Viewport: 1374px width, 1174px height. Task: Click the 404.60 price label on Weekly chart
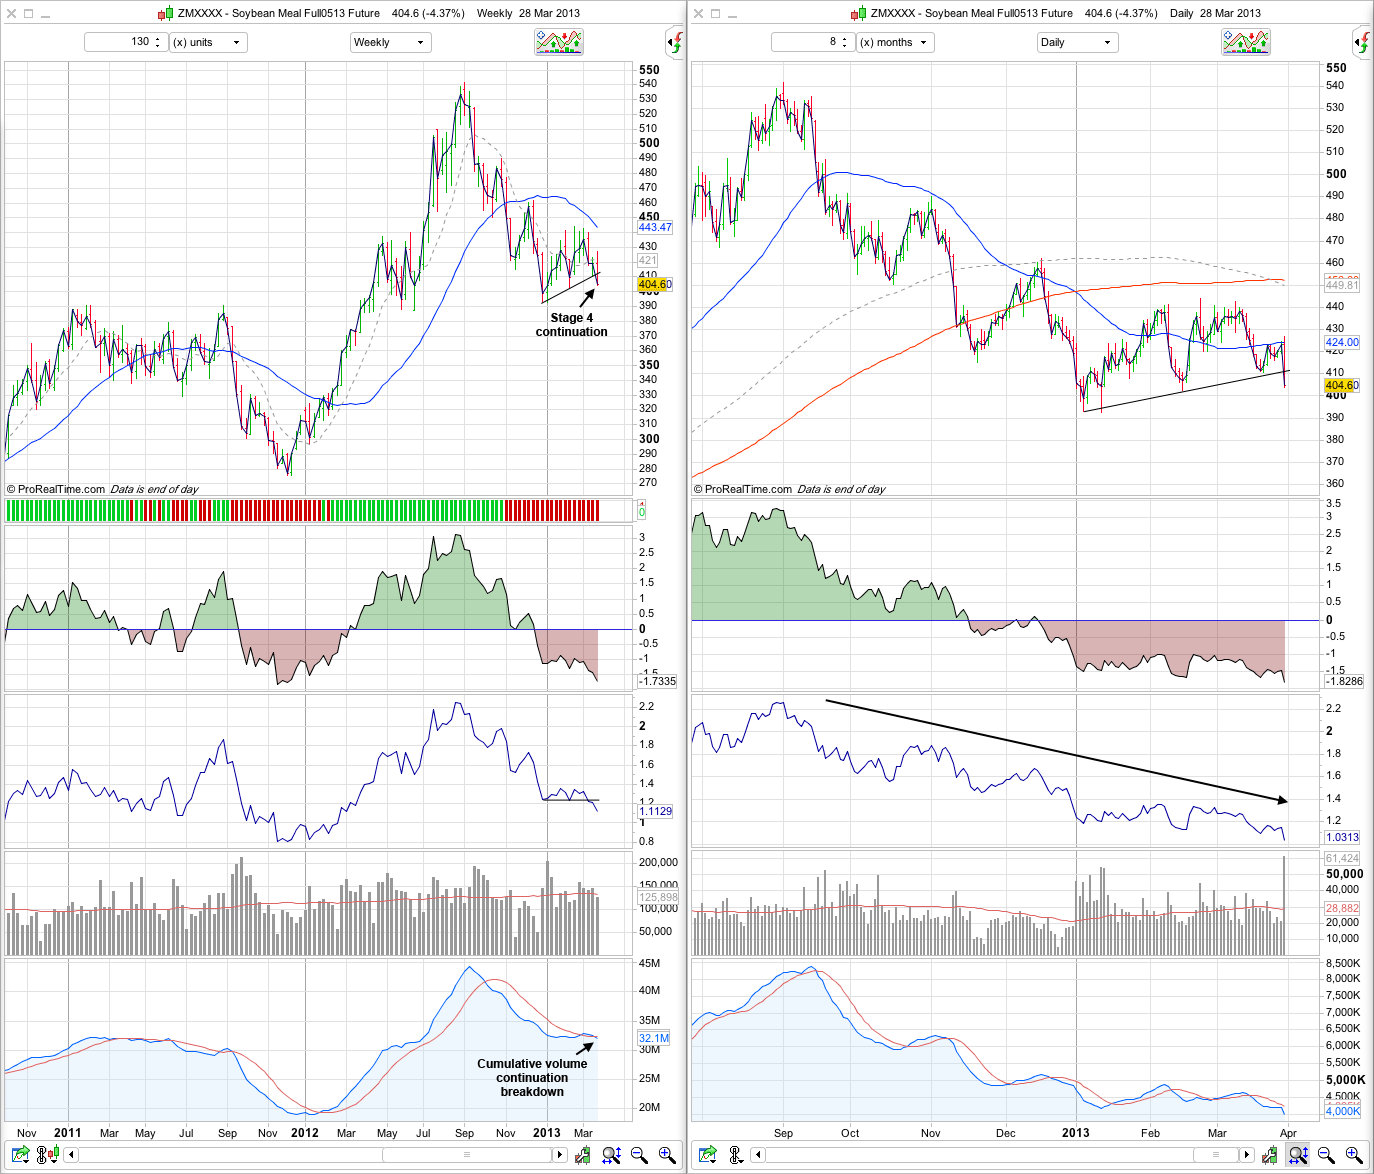[655, 285]
